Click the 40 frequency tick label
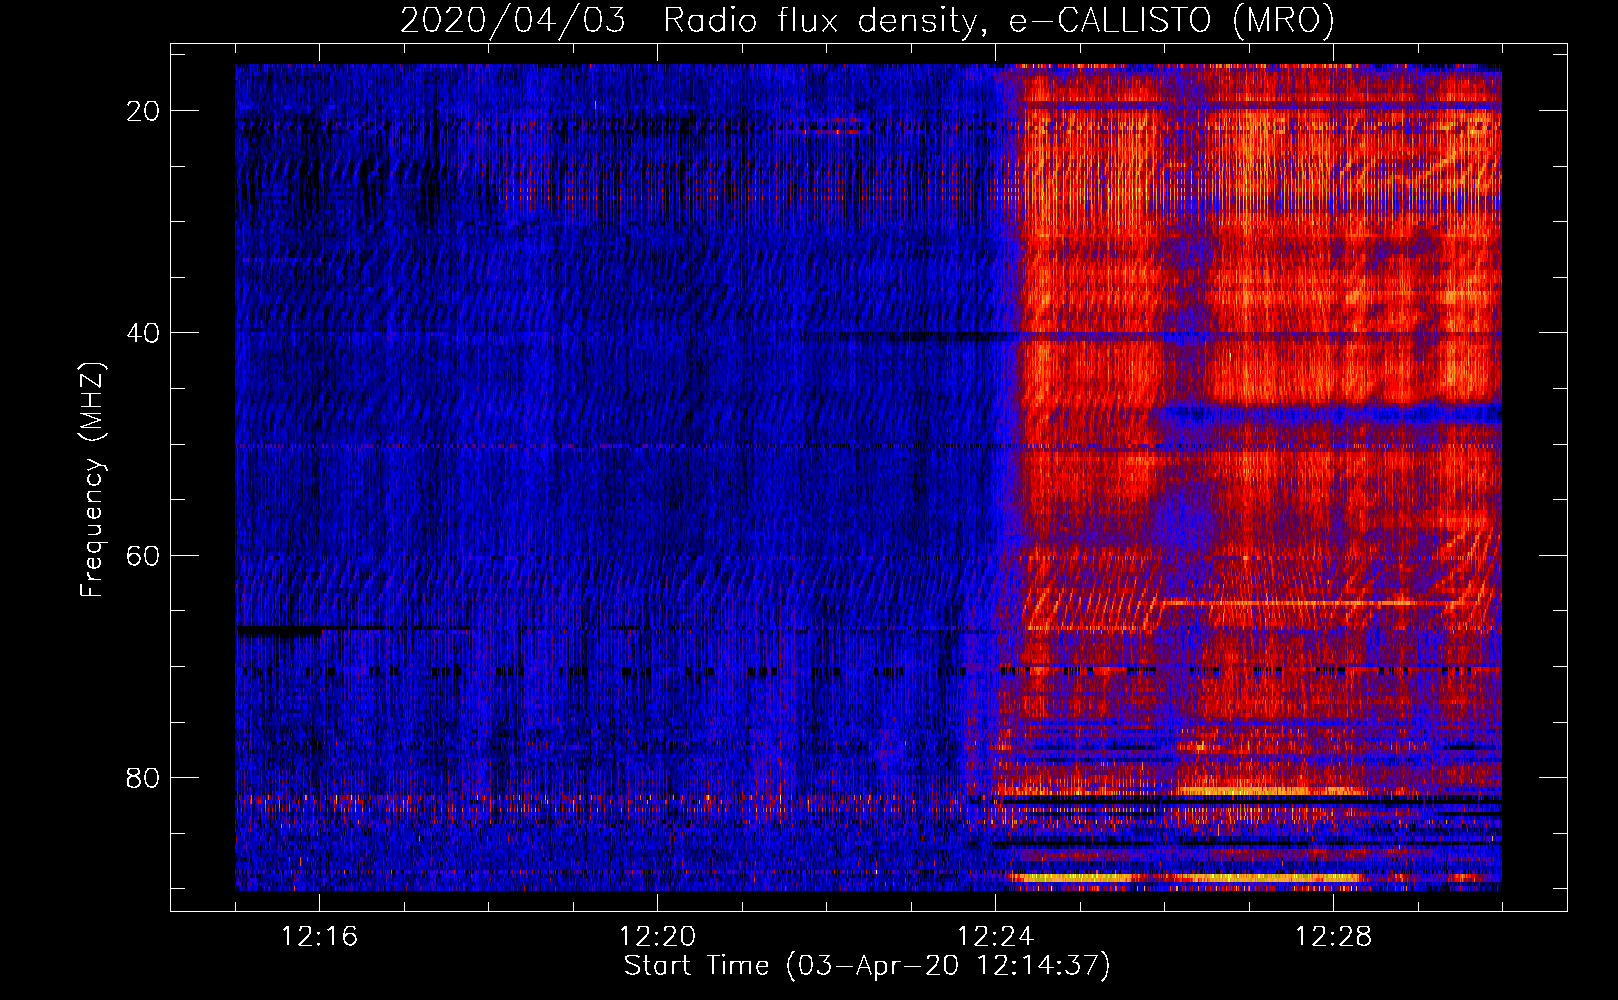This screenshot has height=1000, width=1618. [x=143, y=333]
